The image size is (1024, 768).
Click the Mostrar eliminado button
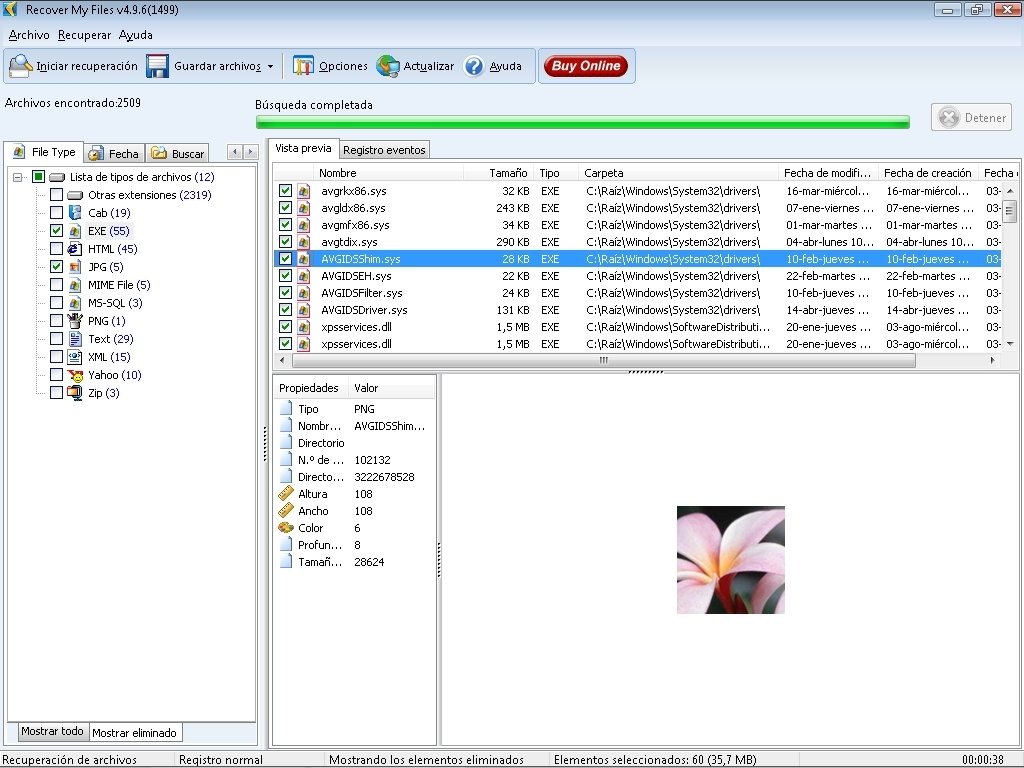135,733
